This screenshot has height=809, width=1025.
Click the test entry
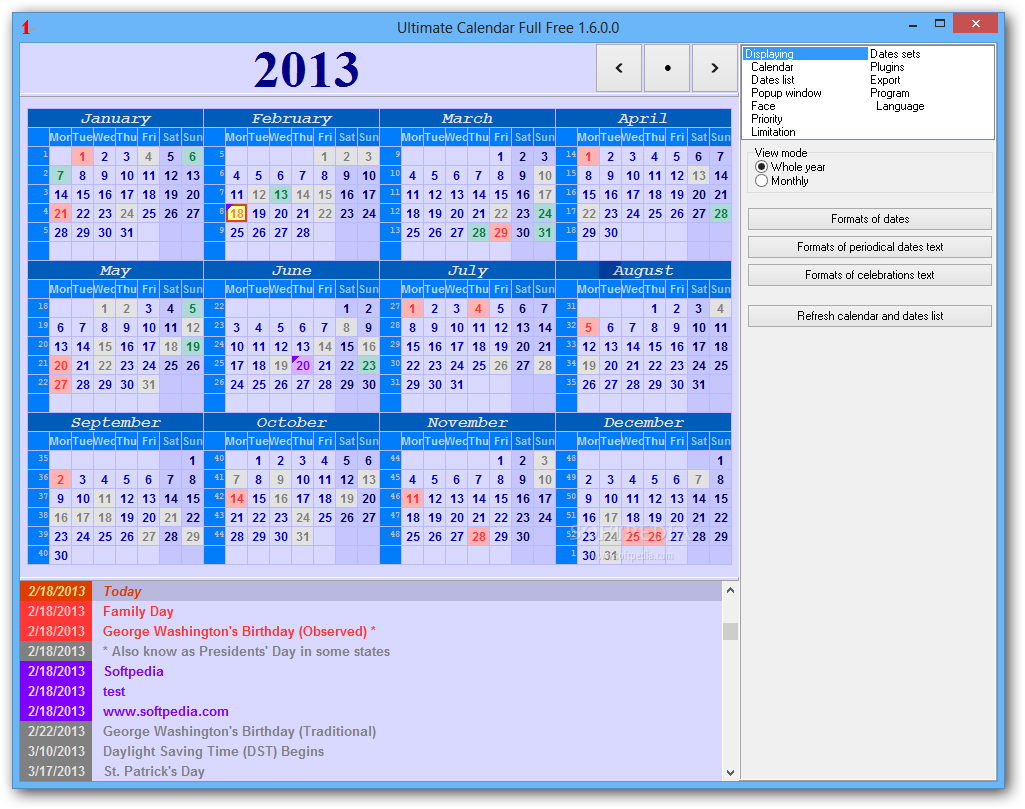[371, 691]
